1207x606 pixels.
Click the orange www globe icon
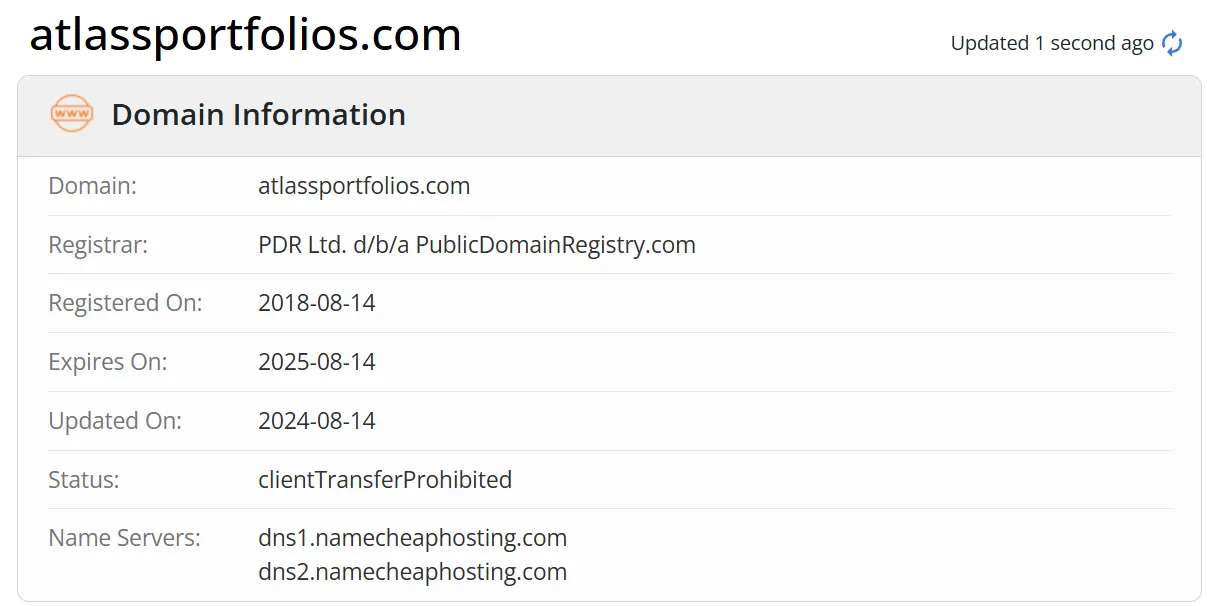coord(72,114)
